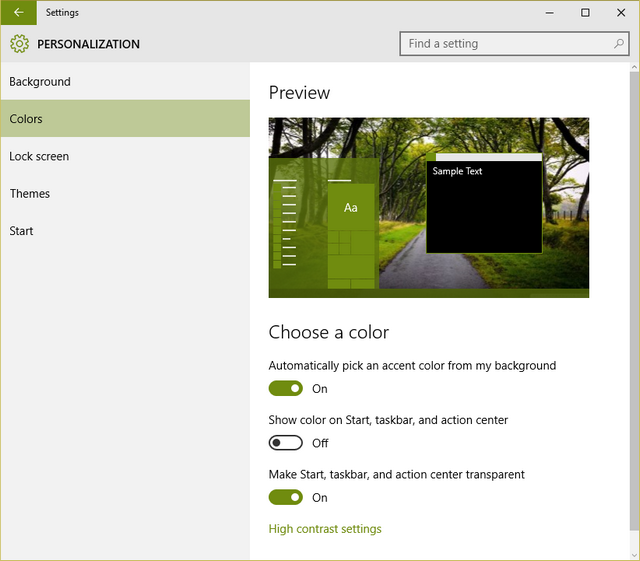Close the Settings window
Image resolution: width=640 pixels, height=561 pixels.
coord(621,13)
